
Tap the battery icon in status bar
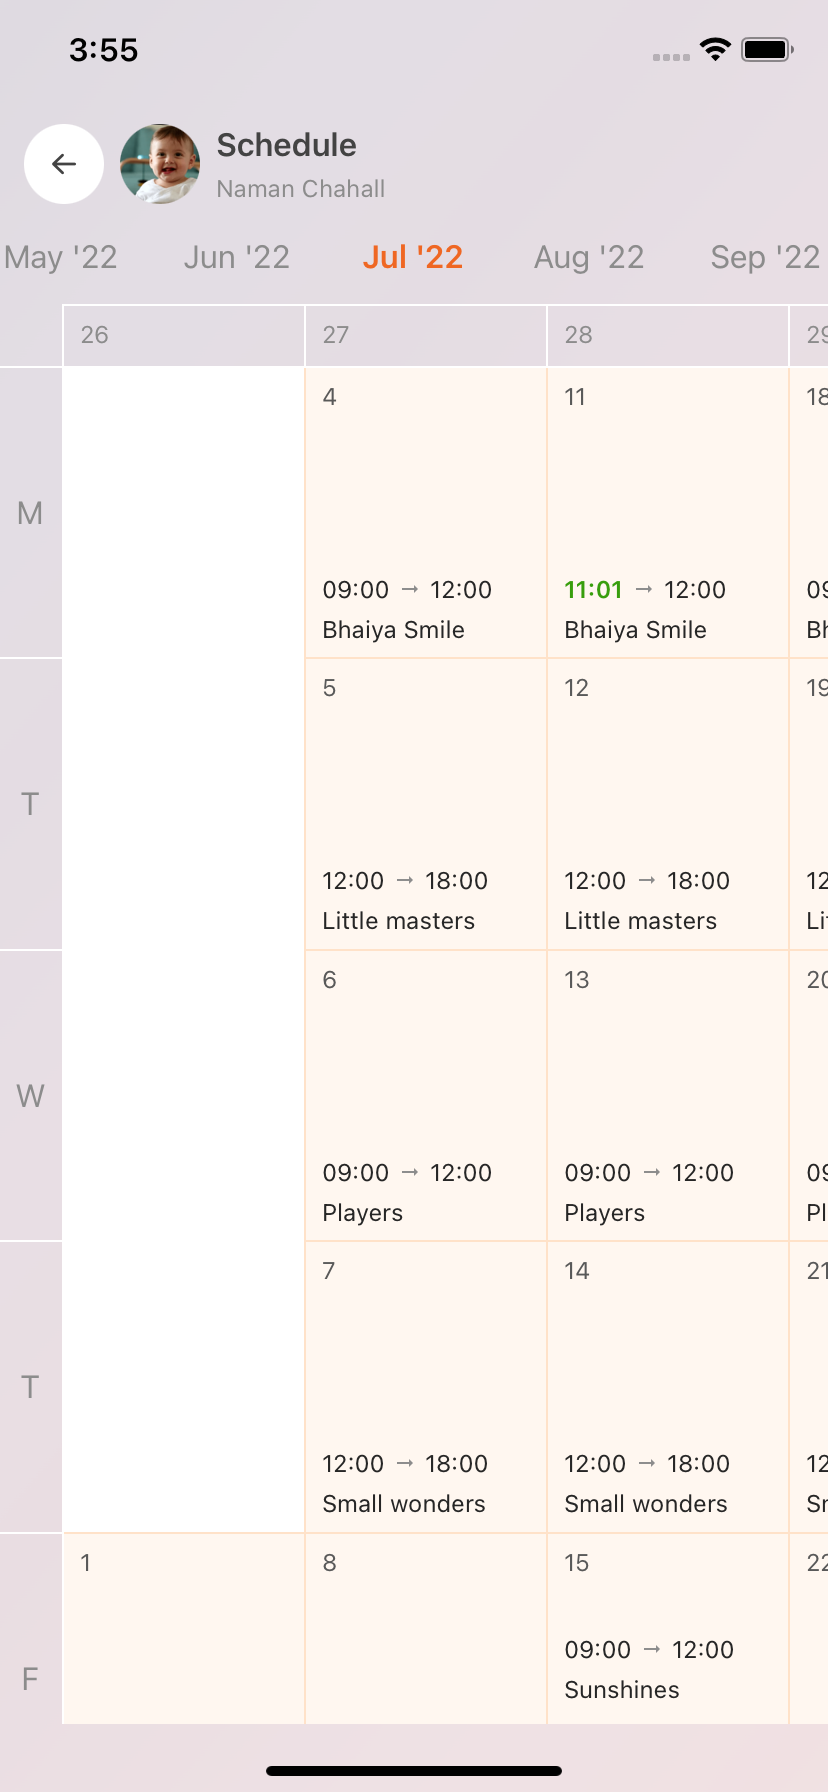coord(767,49)
